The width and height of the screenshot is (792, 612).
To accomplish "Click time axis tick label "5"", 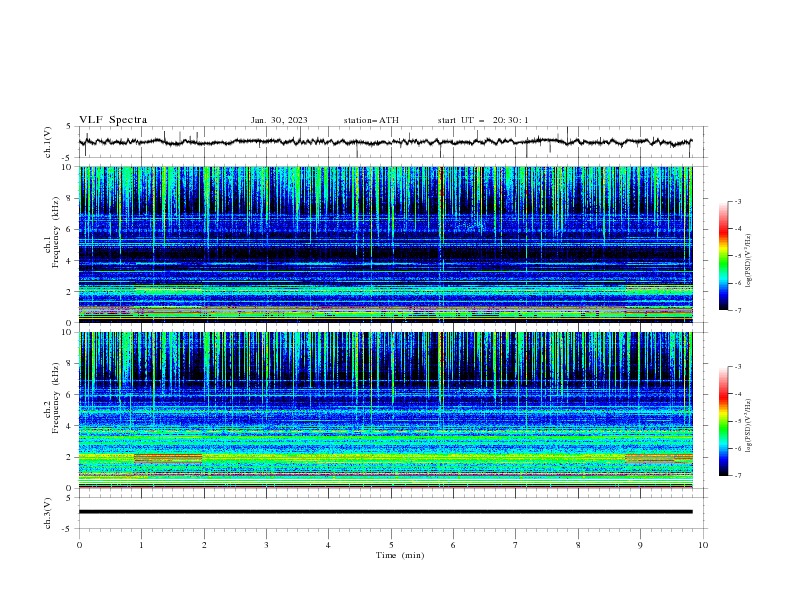I will tap(391, 545).
